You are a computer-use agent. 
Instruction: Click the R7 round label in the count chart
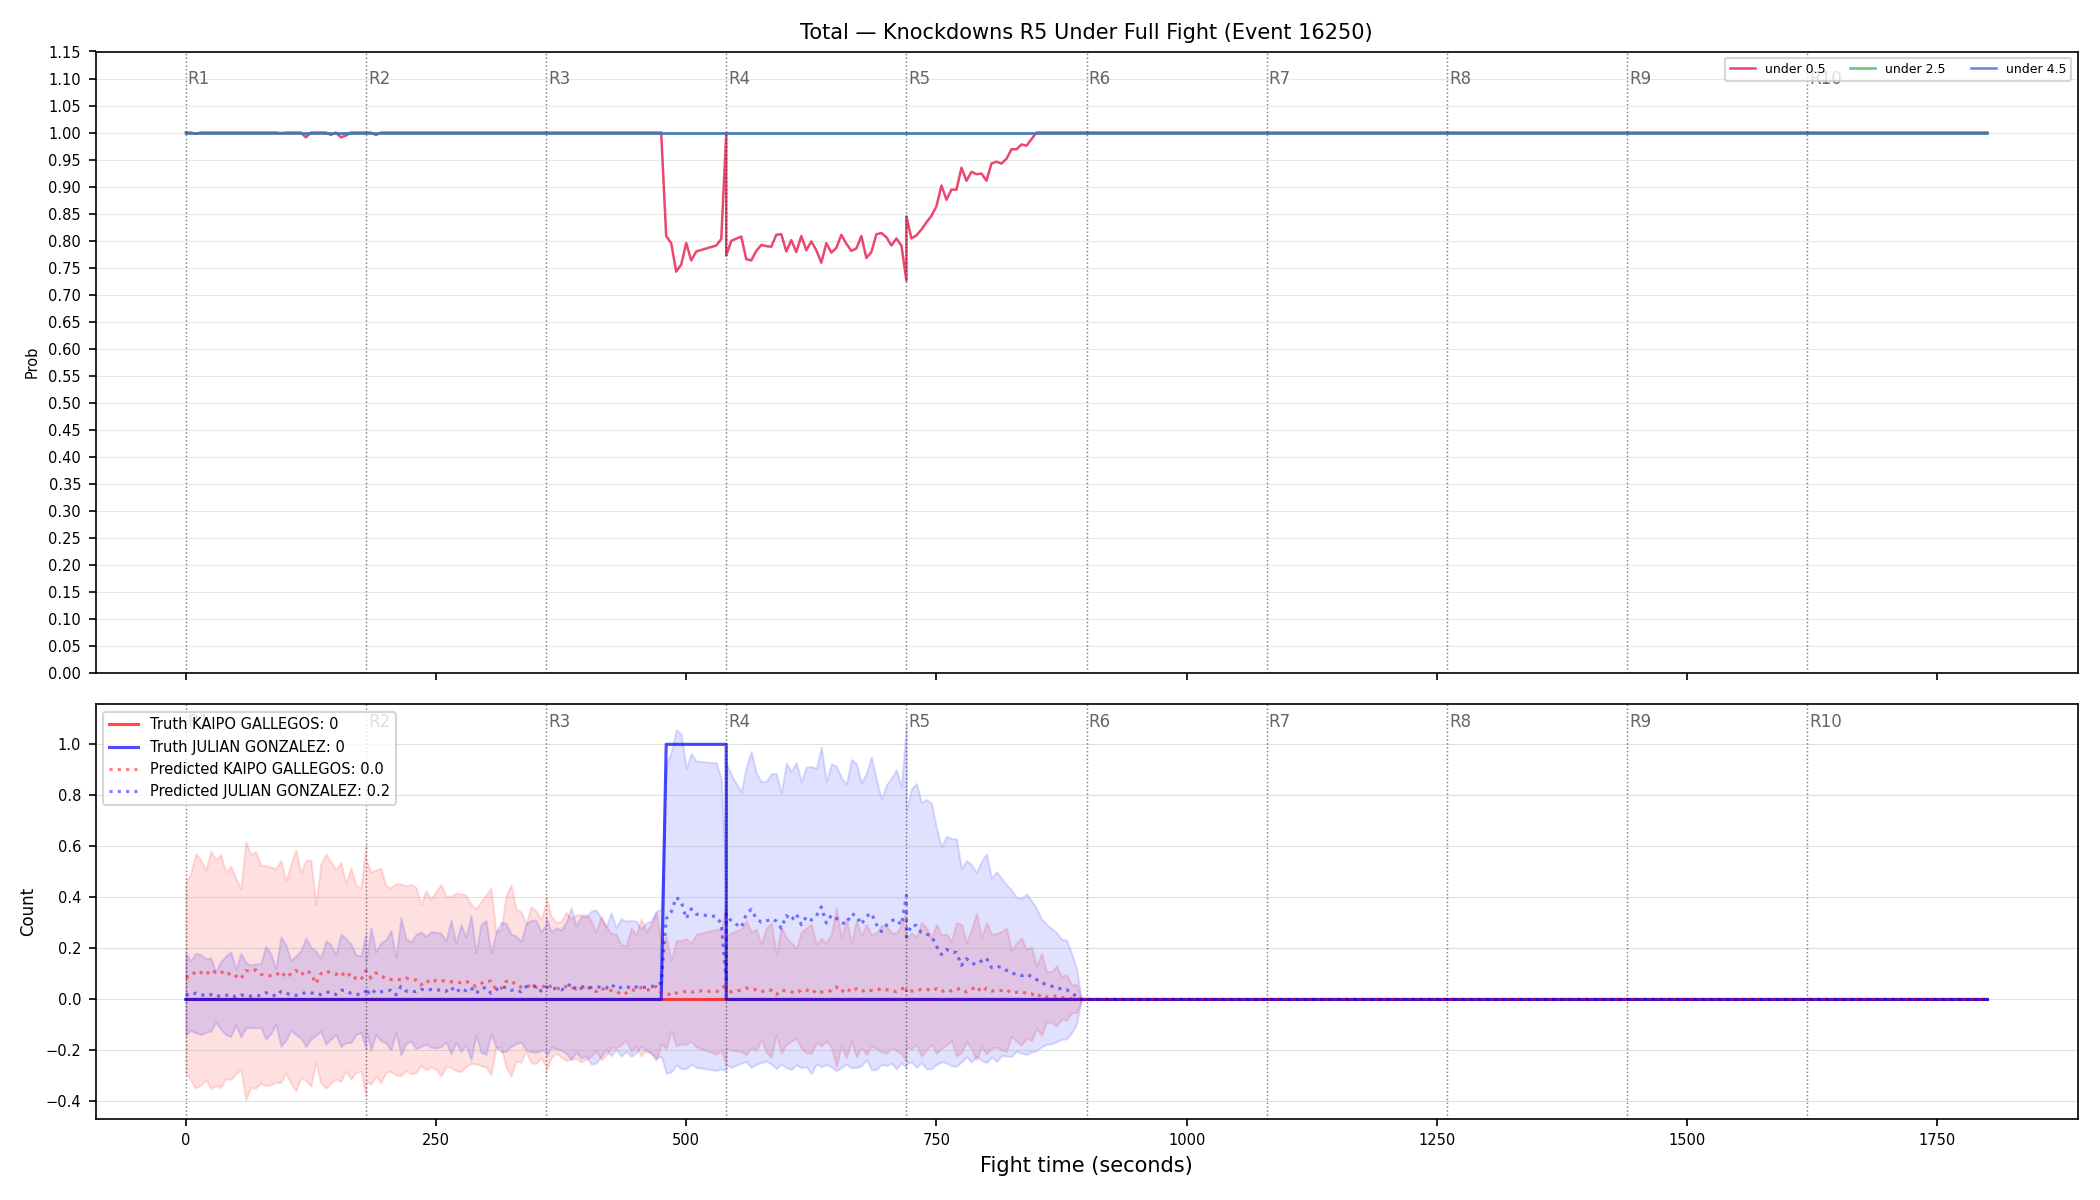point(1279,721)
